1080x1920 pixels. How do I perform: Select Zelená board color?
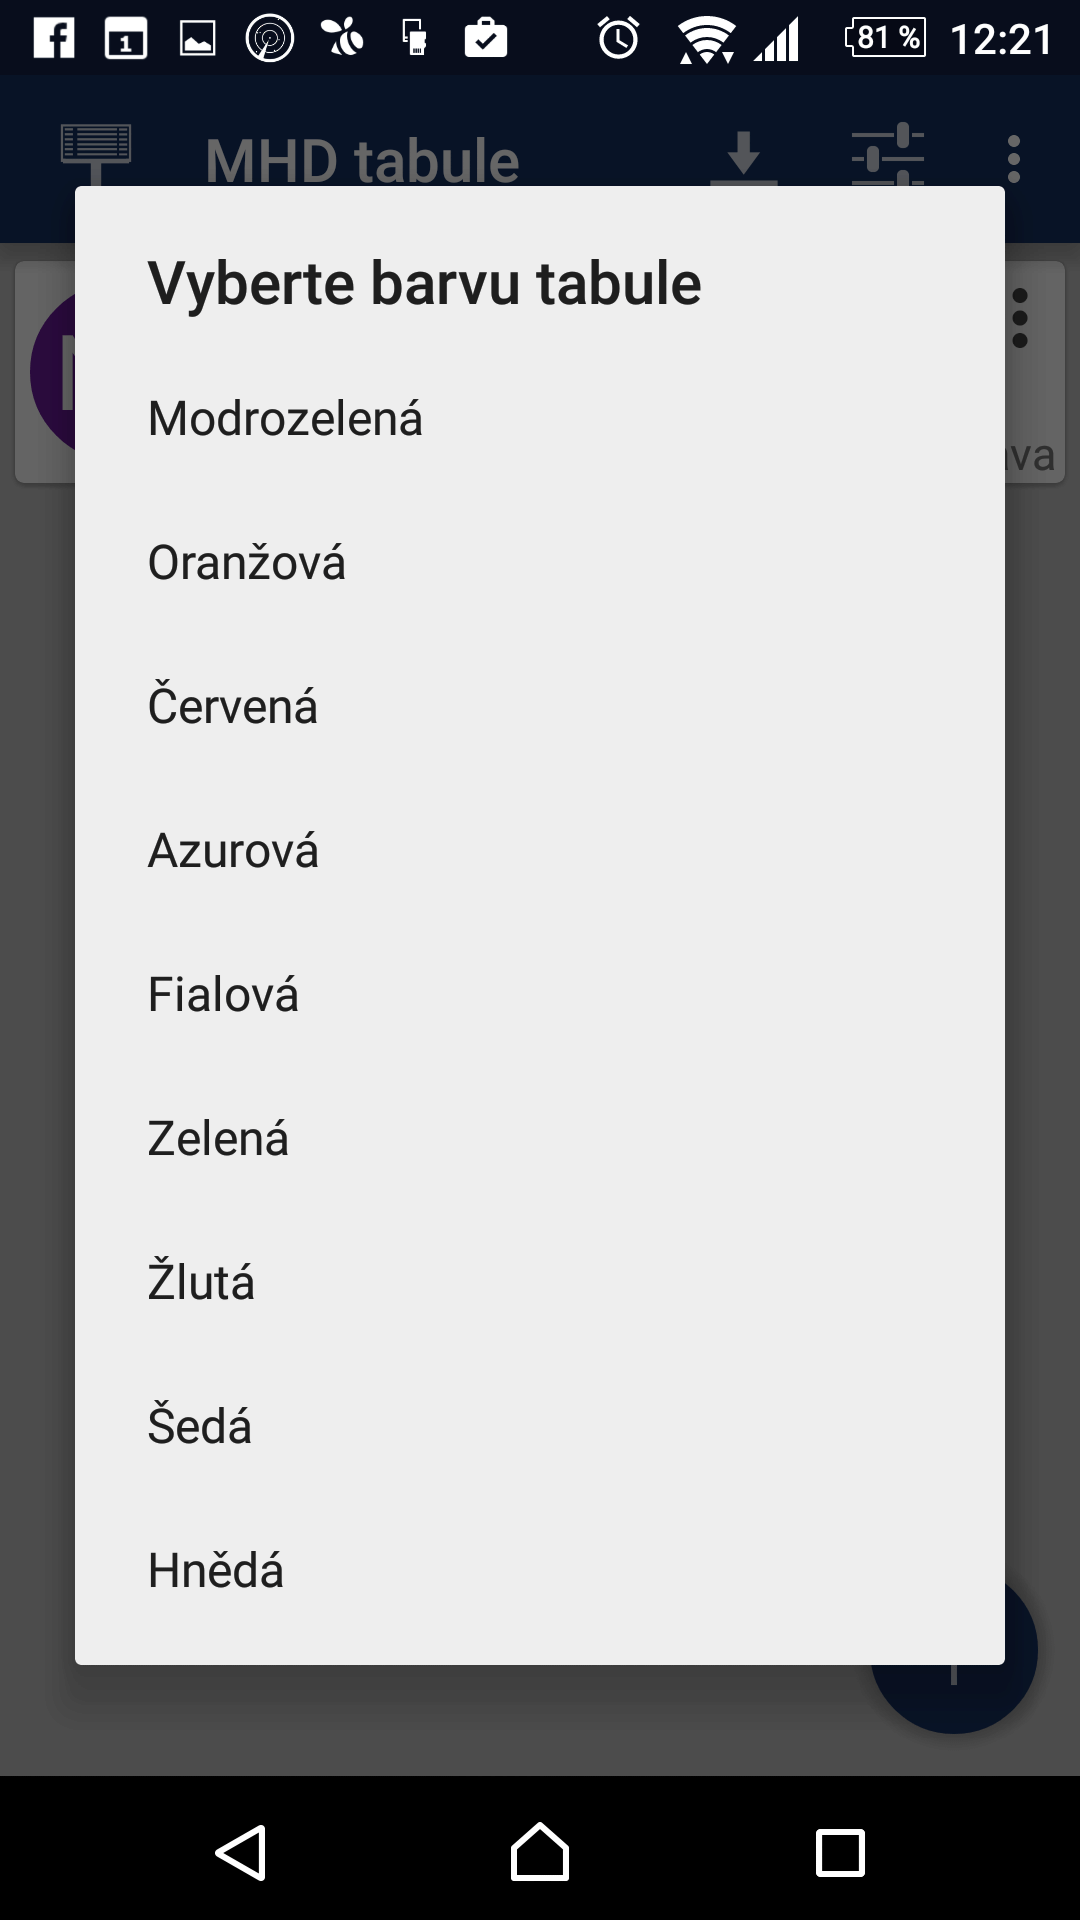point(218,1139)
